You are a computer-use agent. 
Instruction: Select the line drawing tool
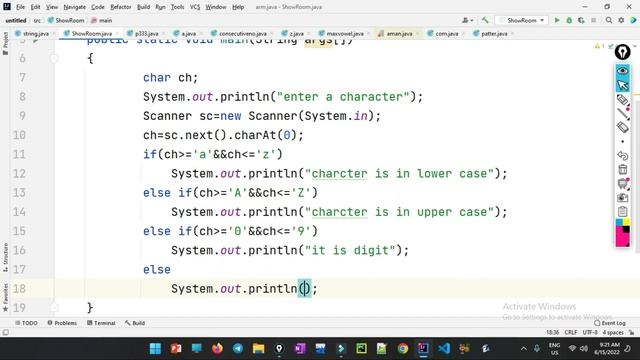(x=623, y=114)
